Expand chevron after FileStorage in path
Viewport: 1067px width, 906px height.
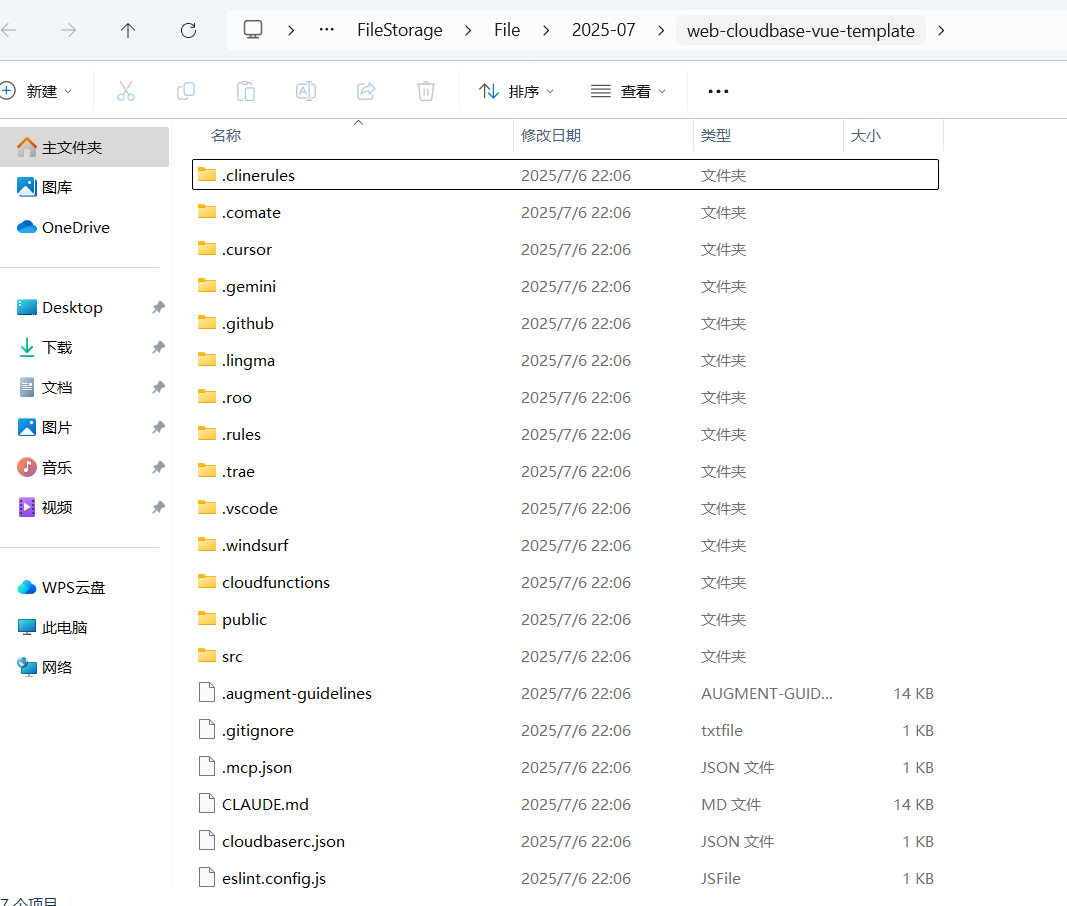[x=468, y=31]
